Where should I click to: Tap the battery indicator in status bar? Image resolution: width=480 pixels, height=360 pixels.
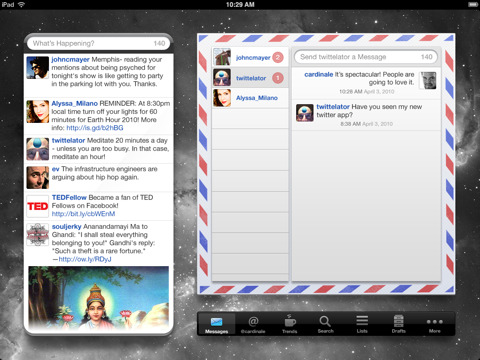click(x=473, y=4)
